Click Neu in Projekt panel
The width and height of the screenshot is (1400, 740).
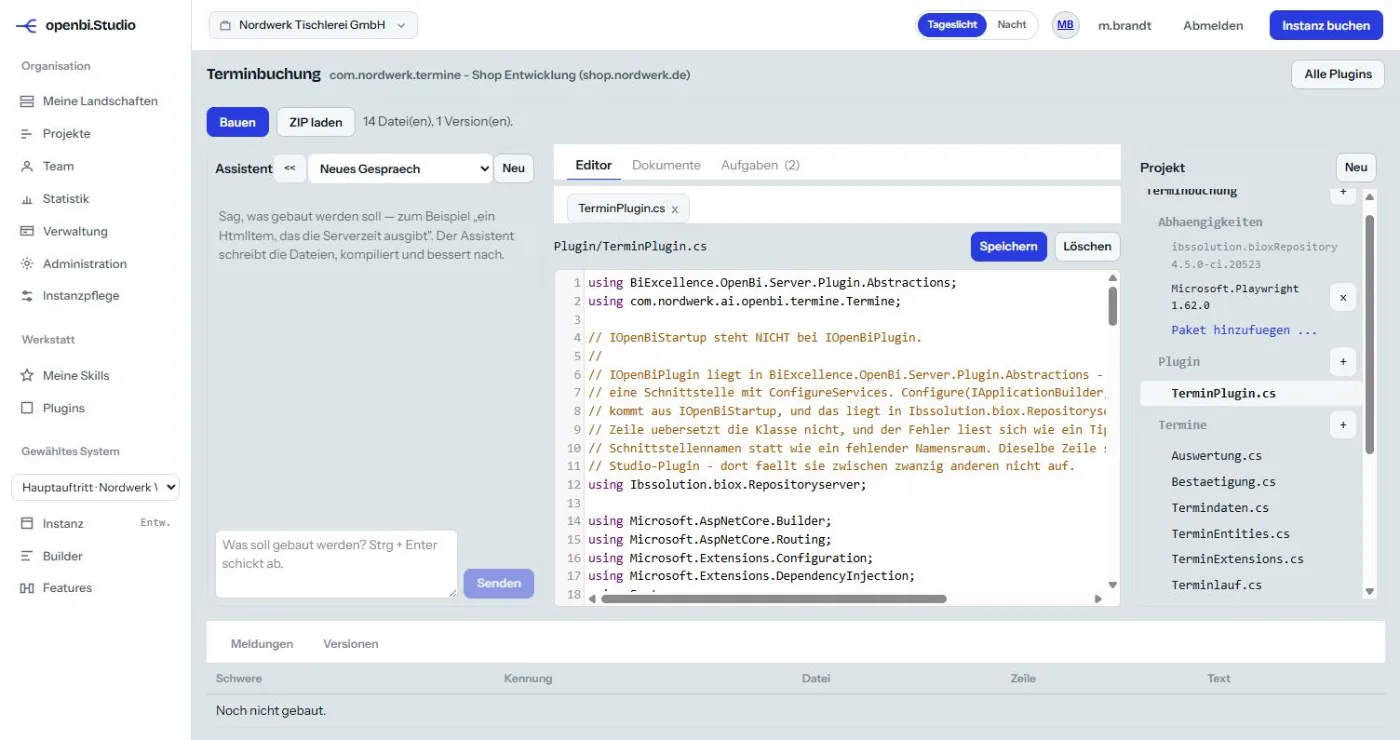1356,168
